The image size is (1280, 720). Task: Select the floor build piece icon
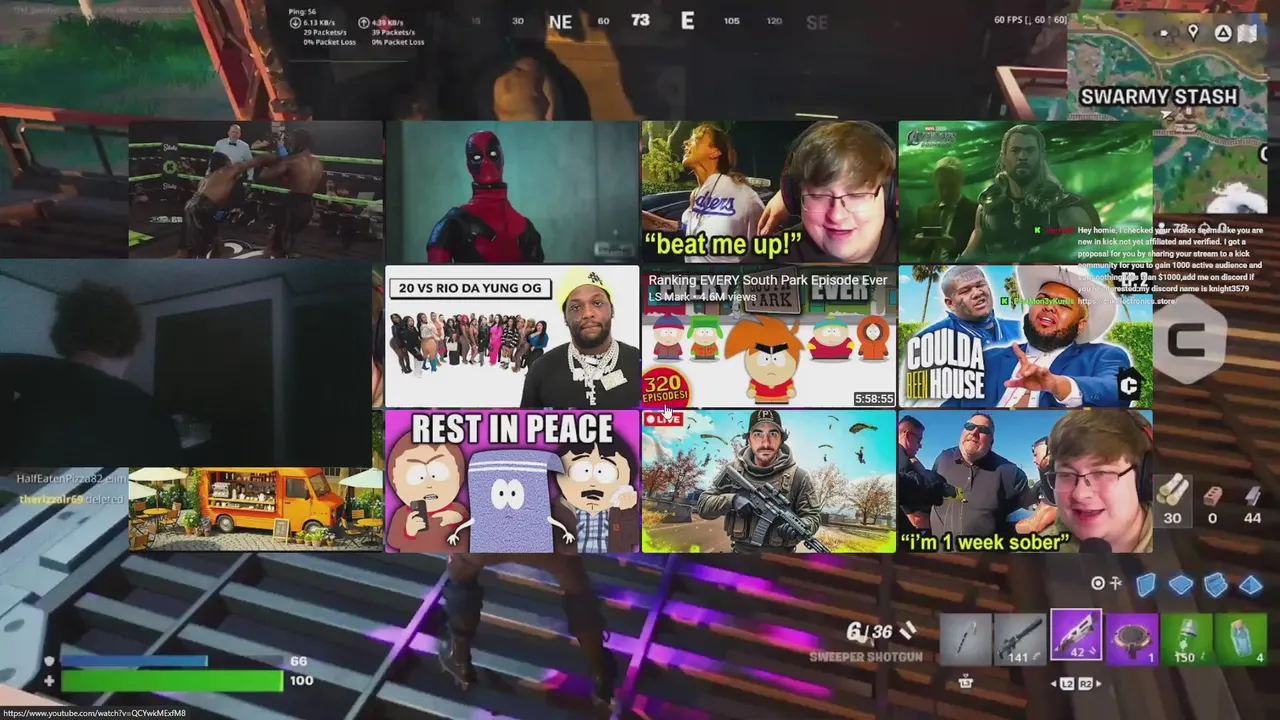pyautogui.click(x=1181, y=585)
